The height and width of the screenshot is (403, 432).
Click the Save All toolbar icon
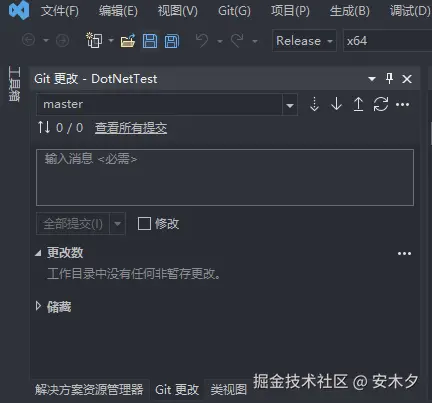coord(172,41)
